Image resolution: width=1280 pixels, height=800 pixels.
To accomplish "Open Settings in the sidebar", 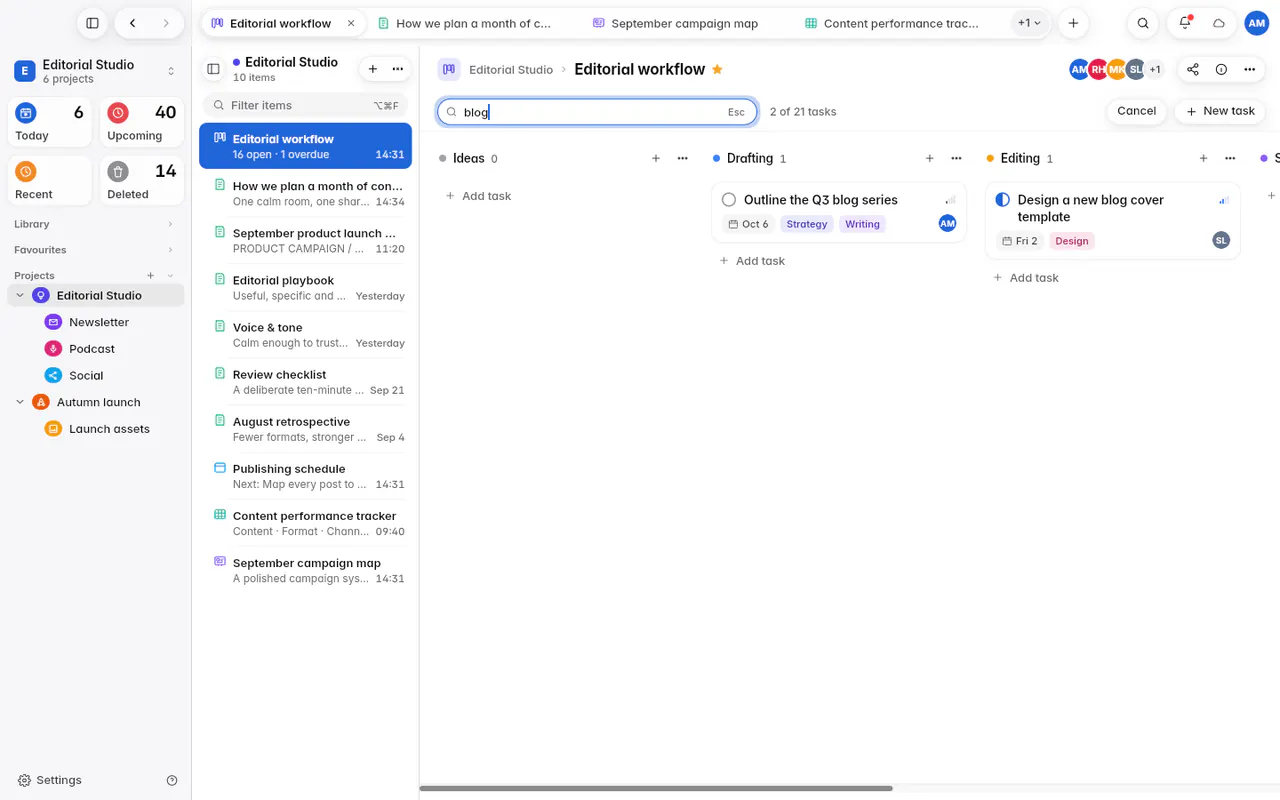I will coord(50,780).
